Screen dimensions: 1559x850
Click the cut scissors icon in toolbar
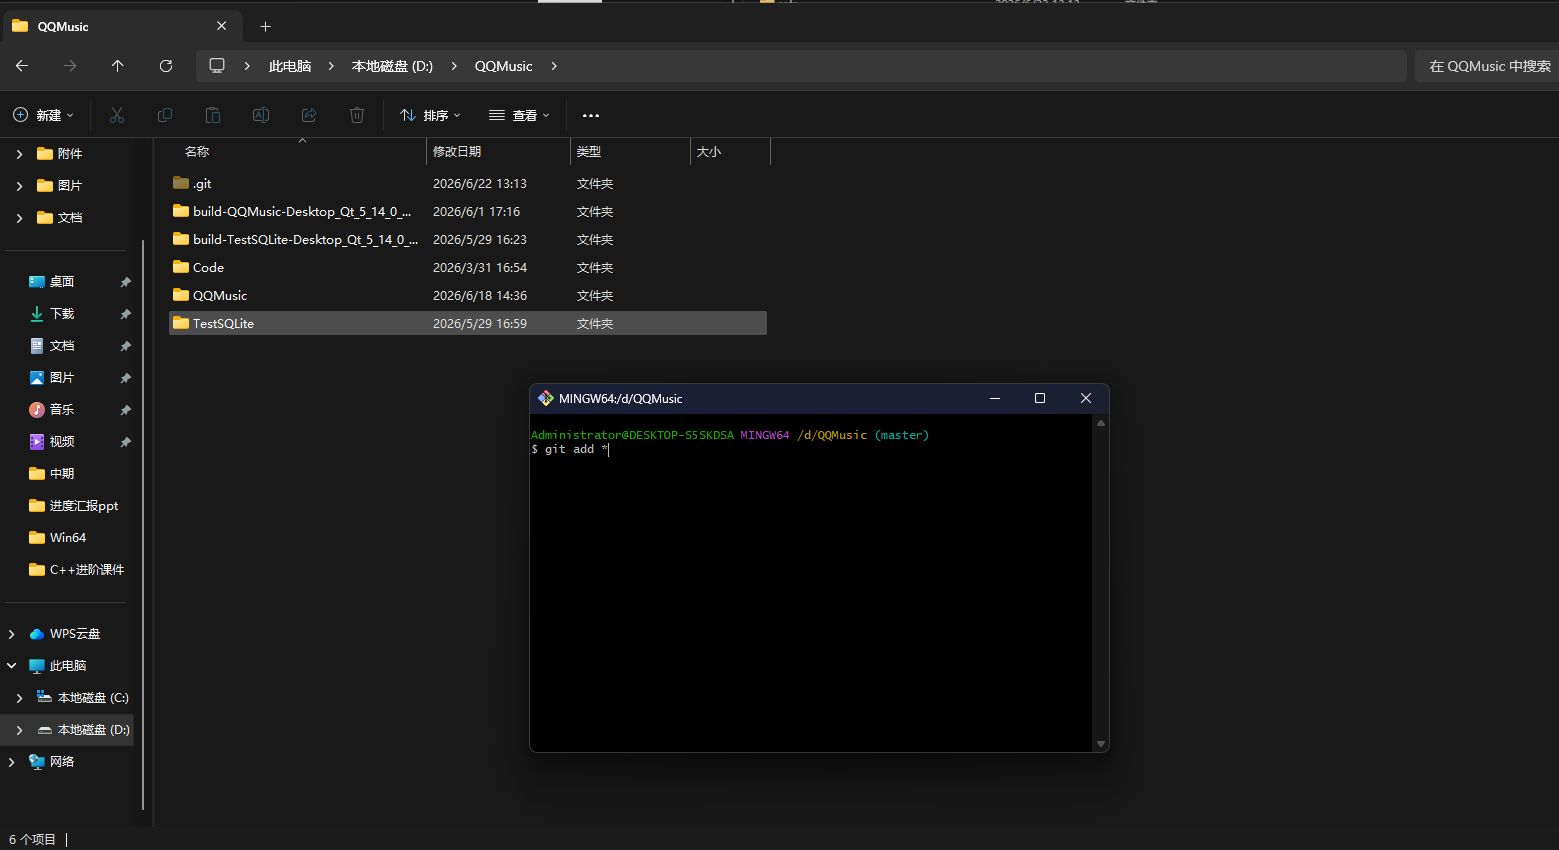point(117,115)
